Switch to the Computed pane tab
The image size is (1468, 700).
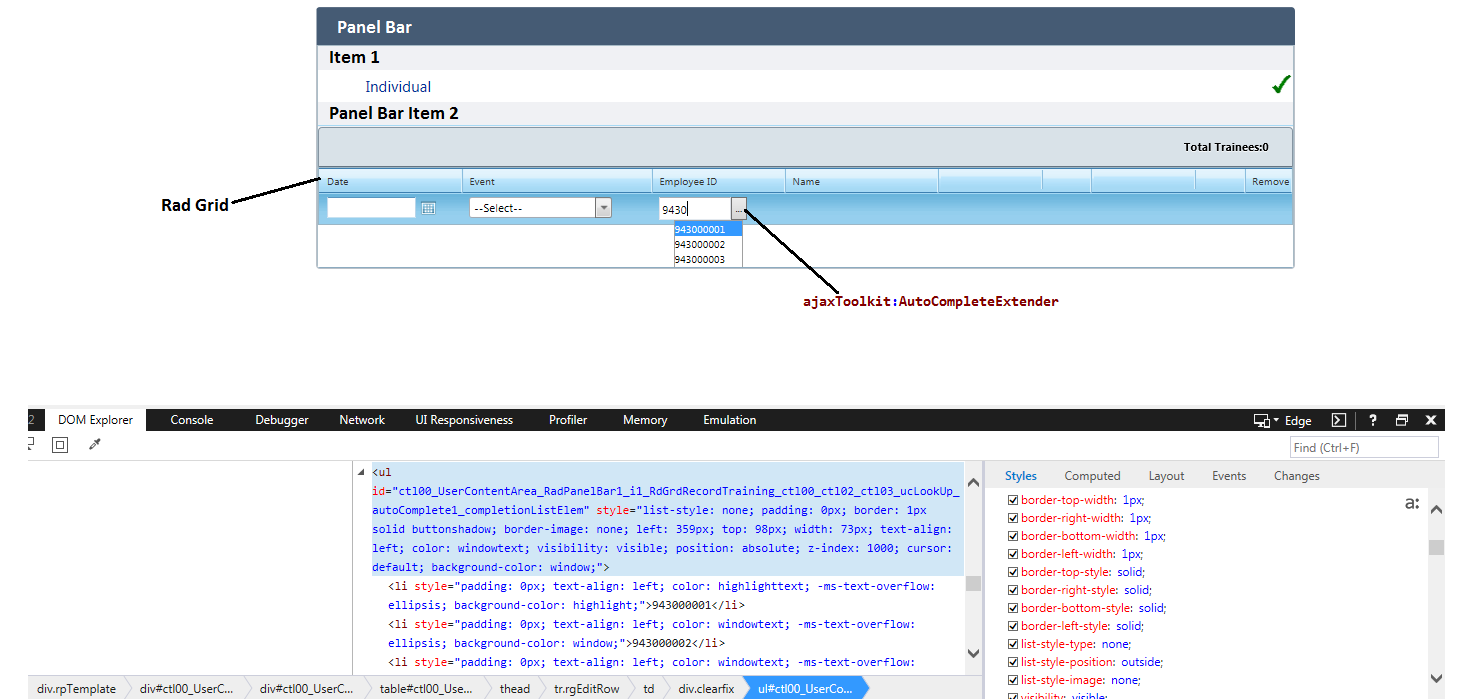[1092, 476]
